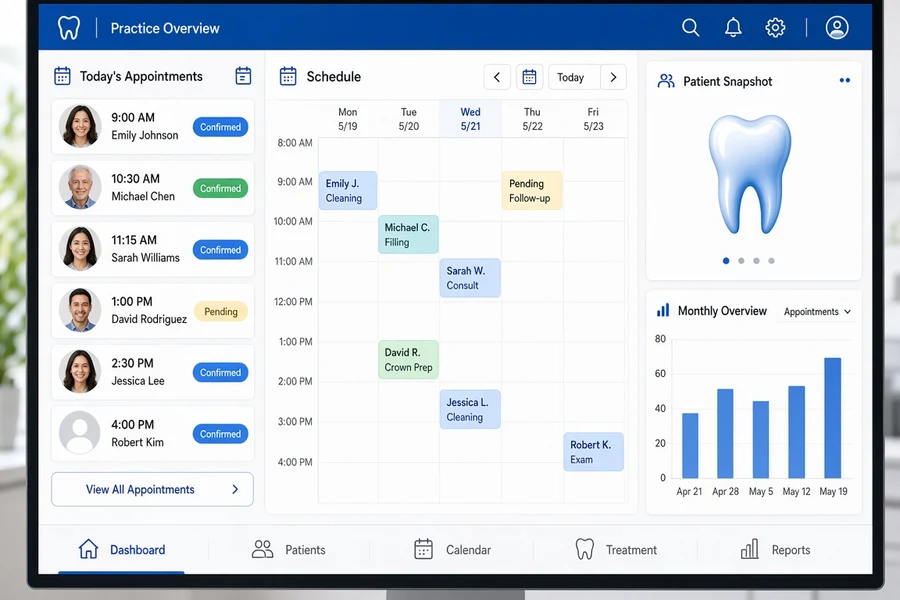Click Robert Kim's placeholder avatar
Screen dimensions: 900x600
pyautogui.click(x=80, y=432)
